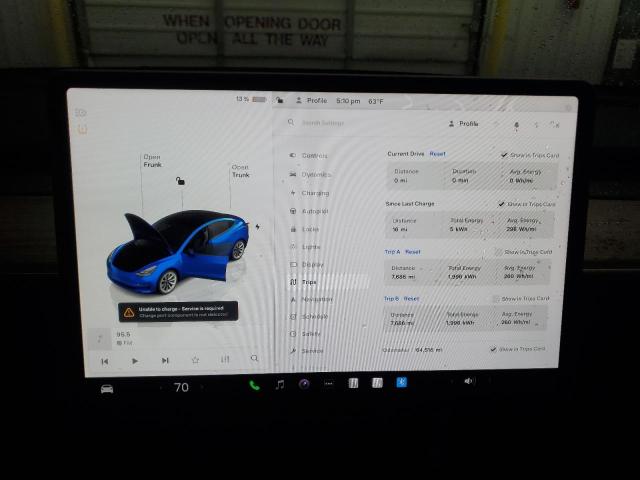Tap the orange seatbelt warning icon
This screenshot has height=480, width=640.
click(x=82, y=130)
